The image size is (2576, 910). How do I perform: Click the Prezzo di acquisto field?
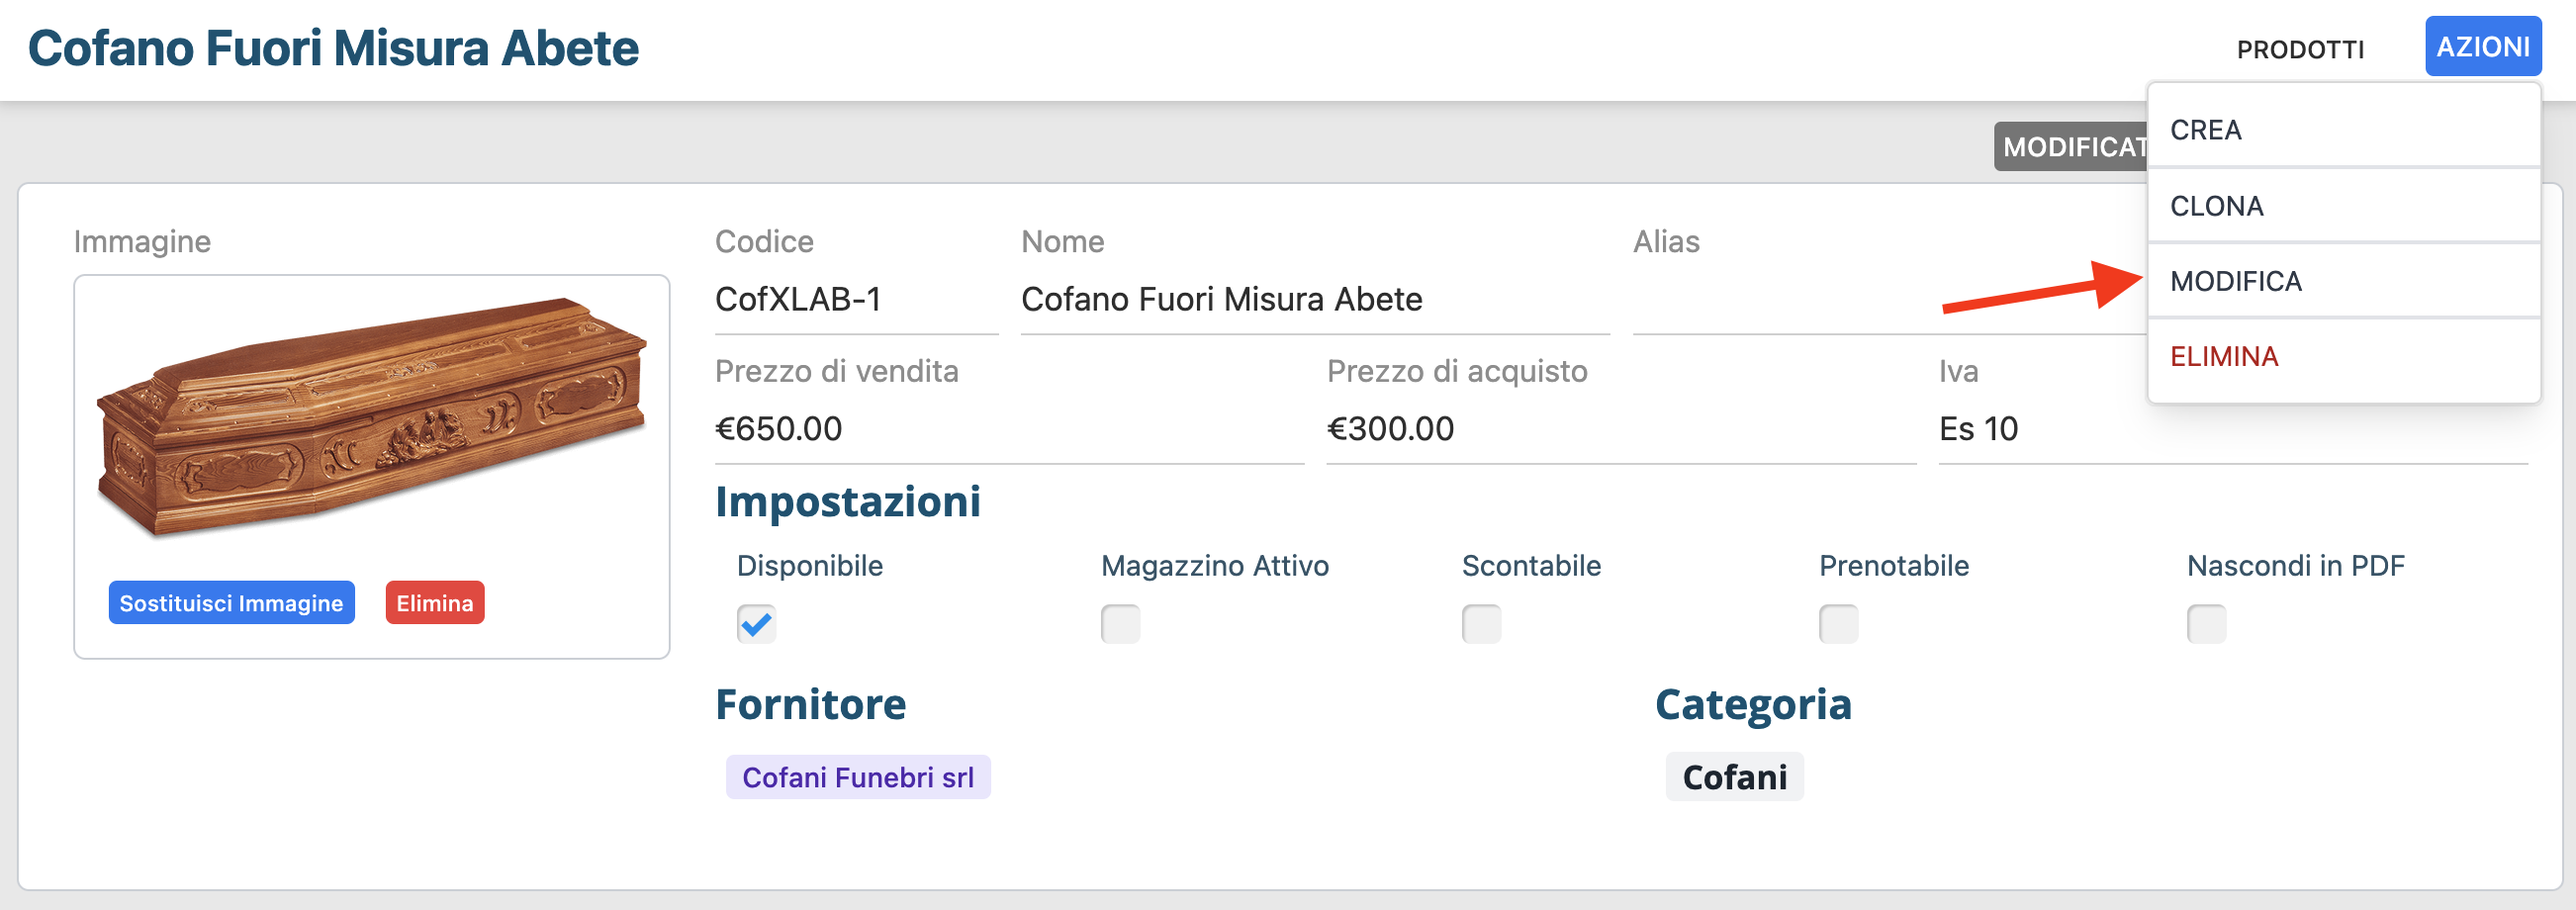(x=1619, y=429)
